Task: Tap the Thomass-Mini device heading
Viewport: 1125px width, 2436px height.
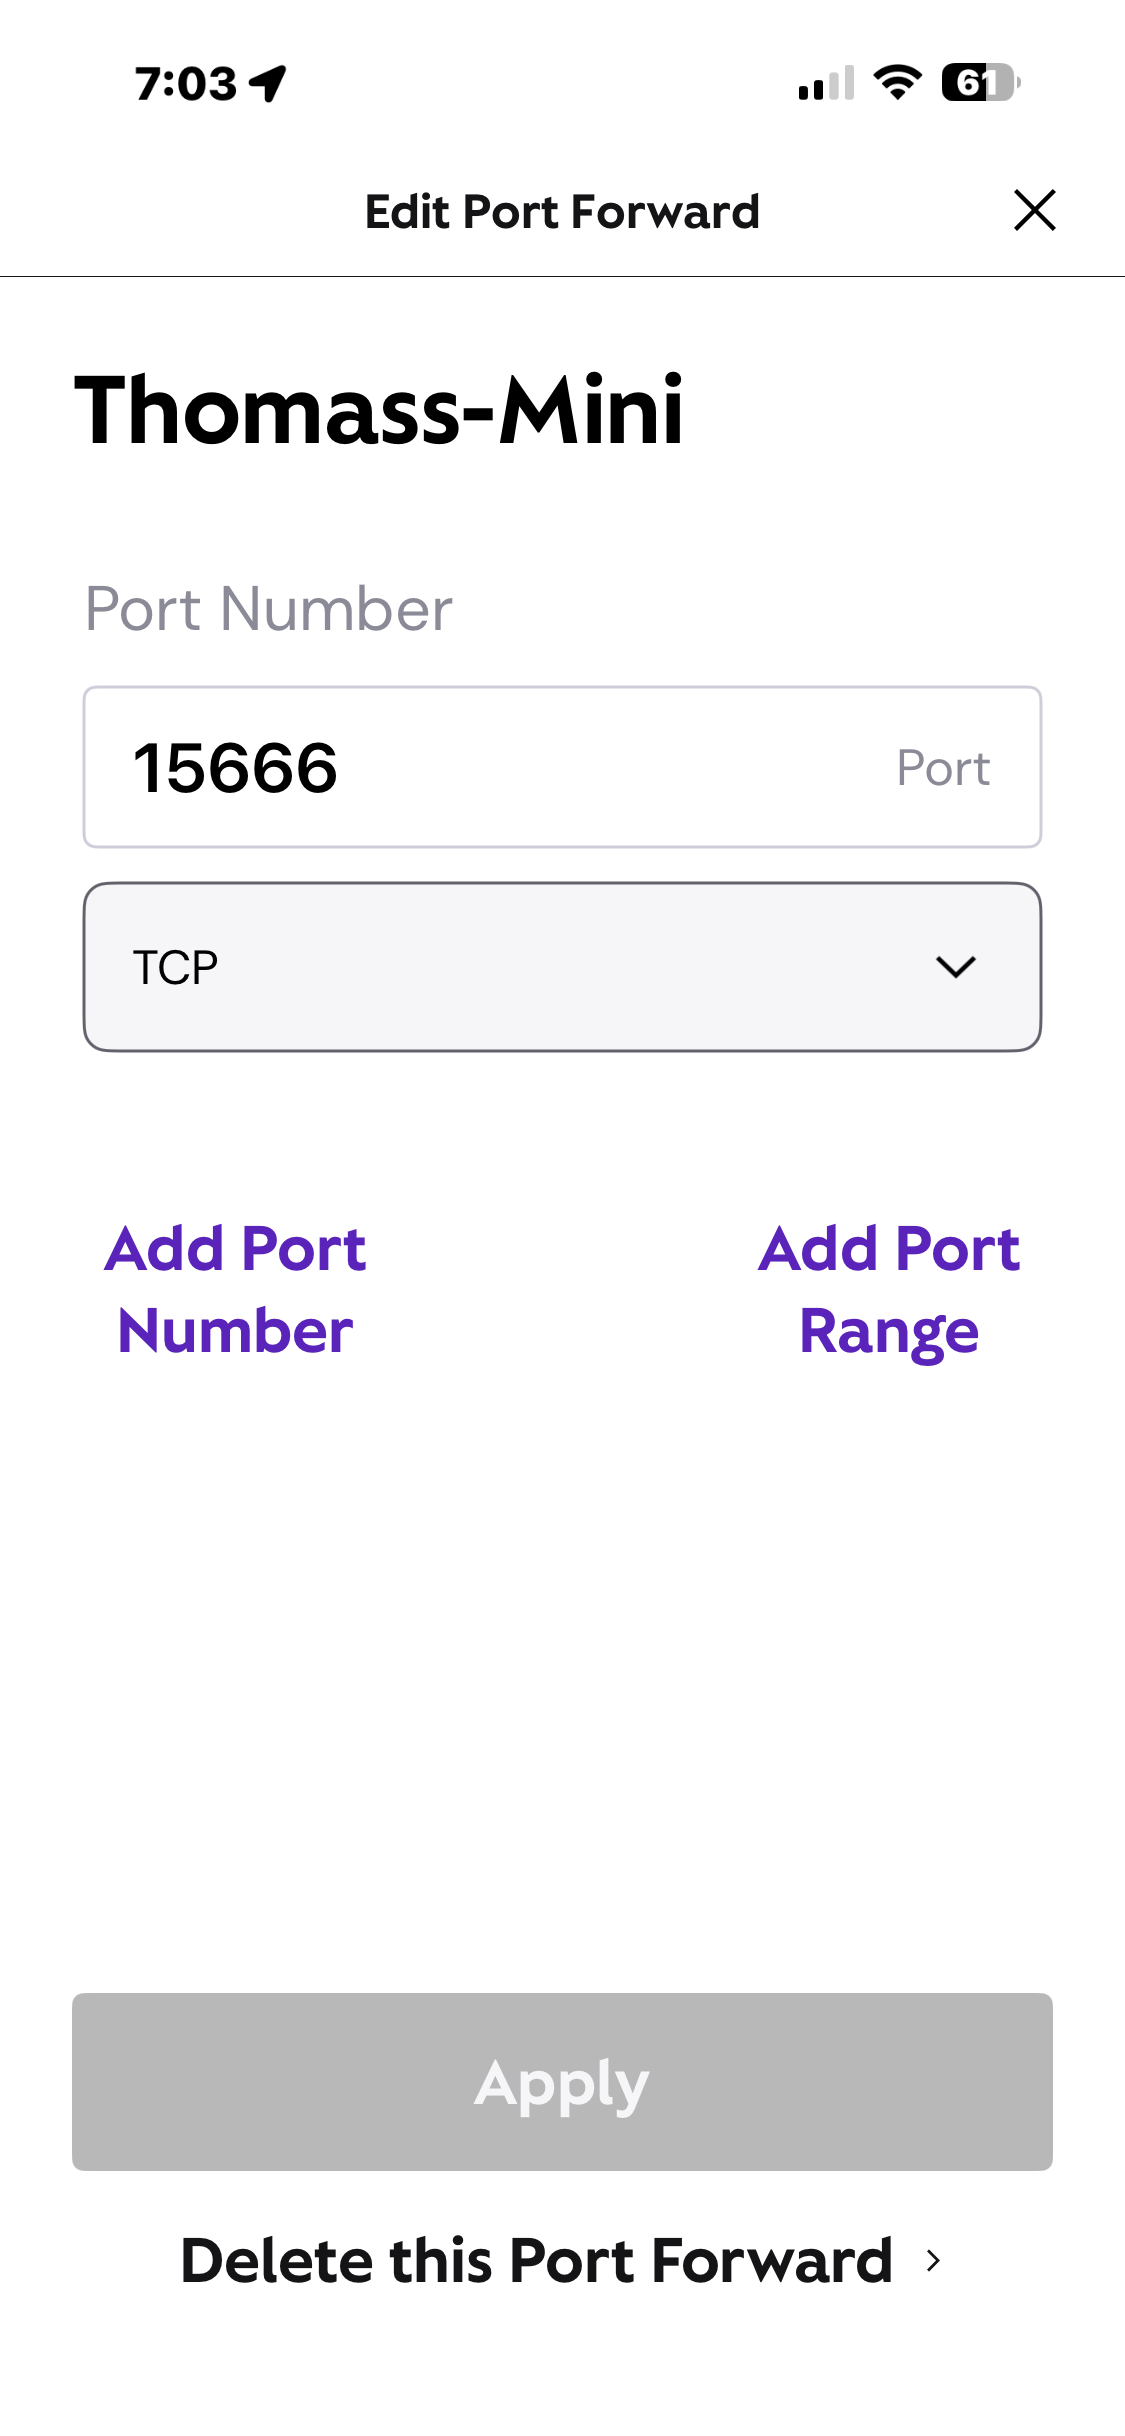Action: tap(379, 410)
